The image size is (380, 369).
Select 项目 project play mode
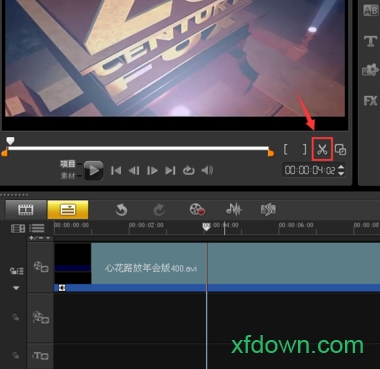coord(68,164)
